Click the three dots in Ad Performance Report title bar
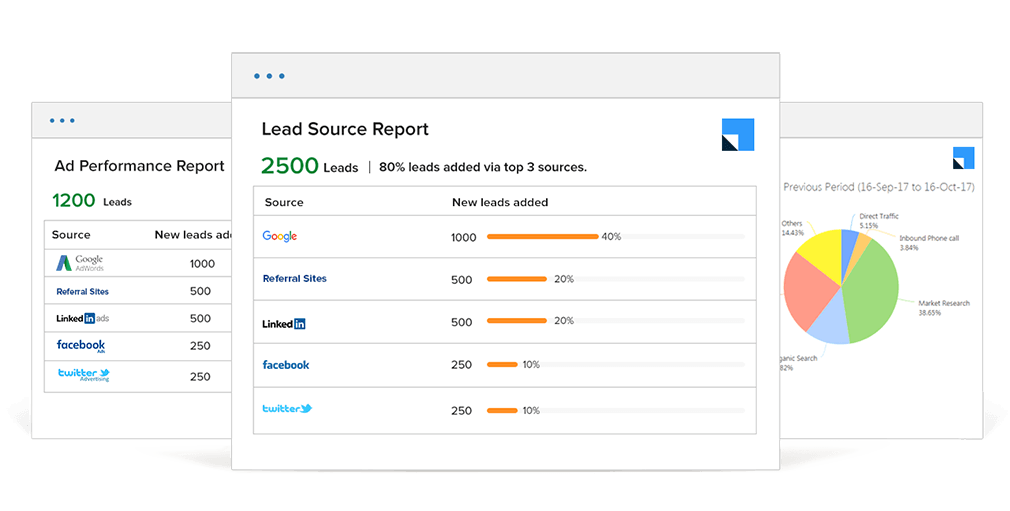 (x=62, y=121)
